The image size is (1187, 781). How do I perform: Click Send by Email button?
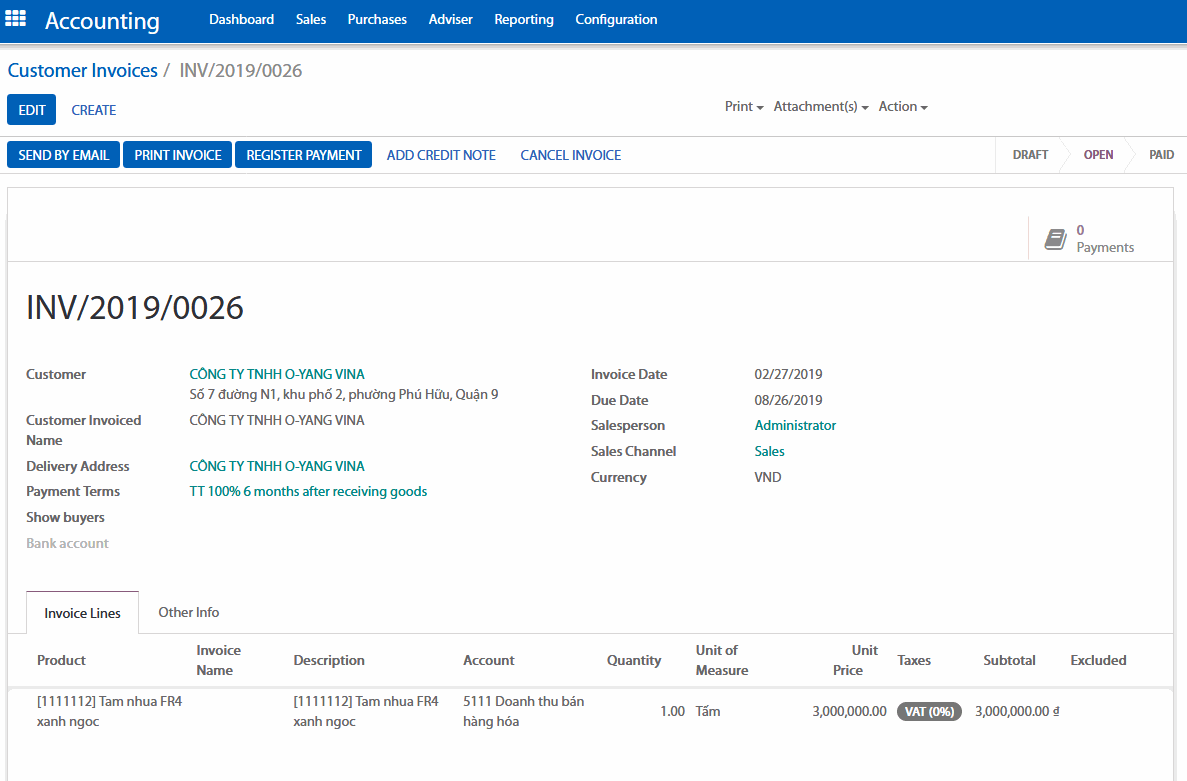tap(64, 155)
